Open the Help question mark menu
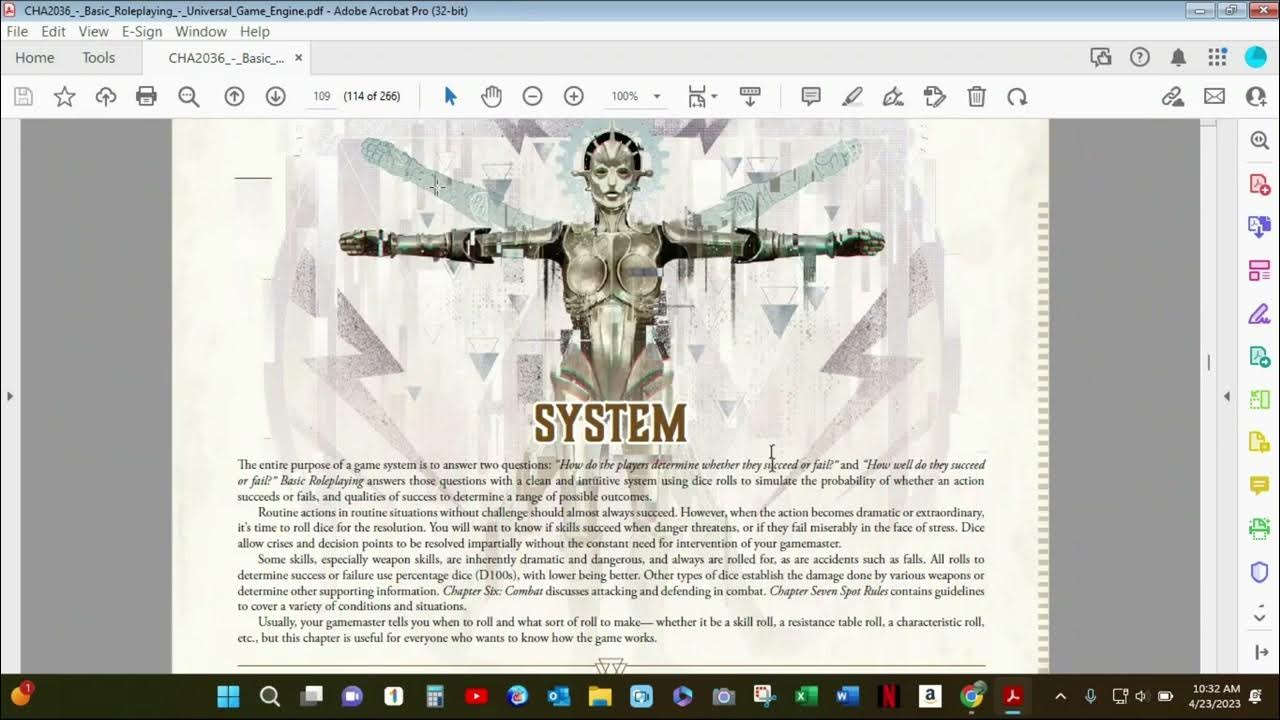Screen dimensions: 1280x720 [1140, 57]
